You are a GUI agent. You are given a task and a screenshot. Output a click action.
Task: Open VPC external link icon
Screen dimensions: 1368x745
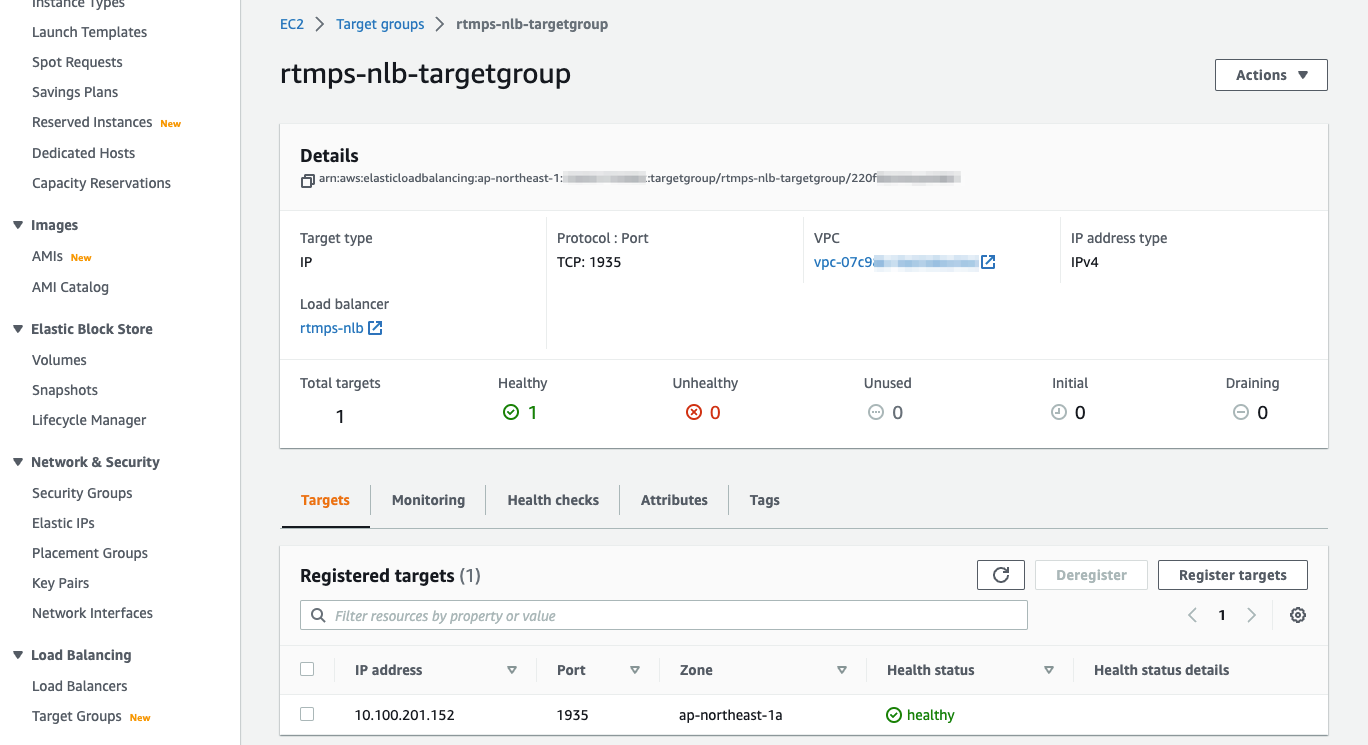(988, 262)
